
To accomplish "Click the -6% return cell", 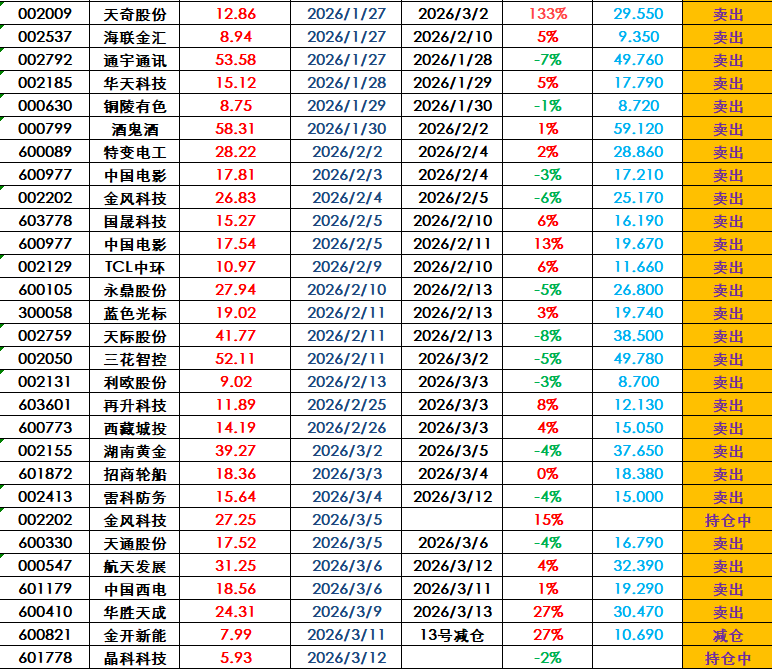I will tap(547, 198).
